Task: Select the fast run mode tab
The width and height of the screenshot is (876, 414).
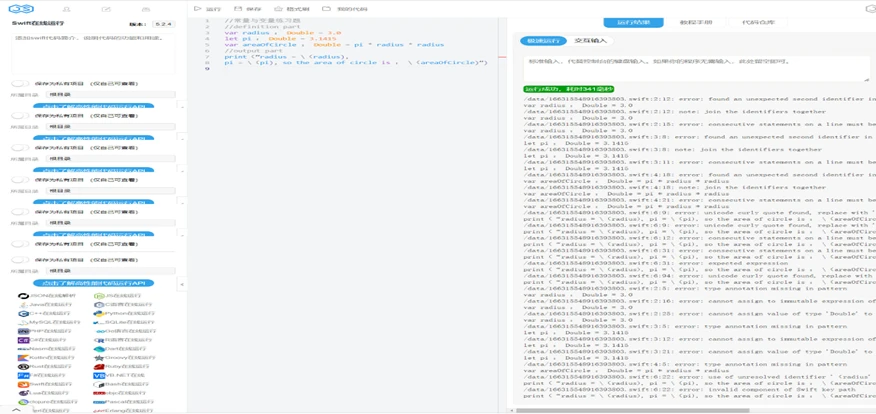Action: (x=543, y=41)
